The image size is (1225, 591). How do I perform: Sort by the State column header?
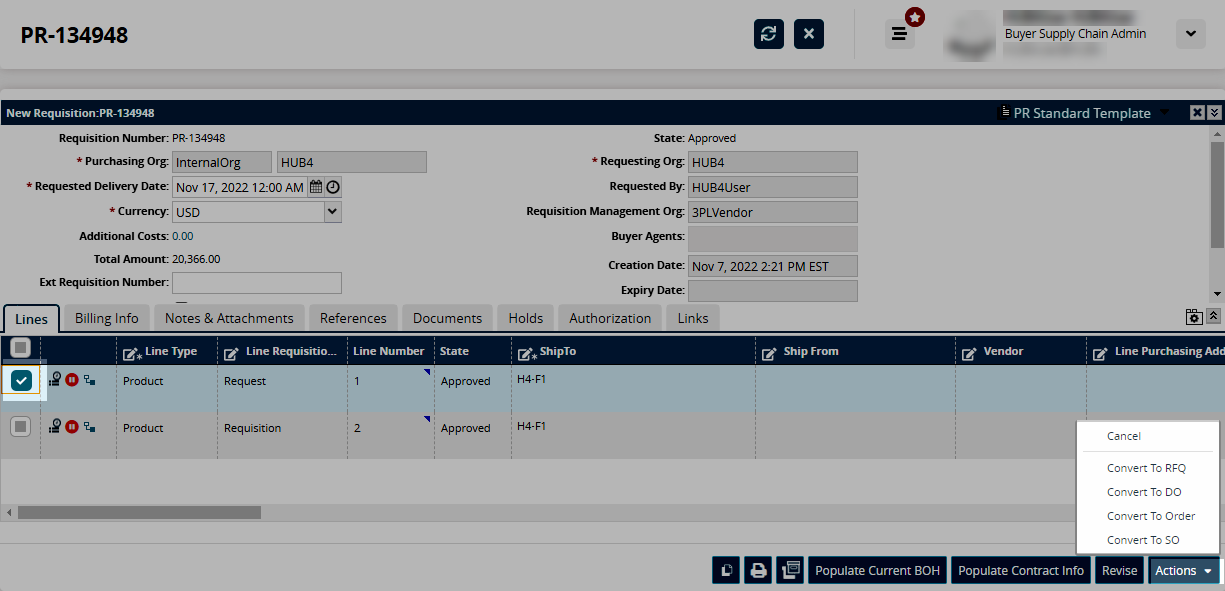pyautogui.click(x=454, y=351)
